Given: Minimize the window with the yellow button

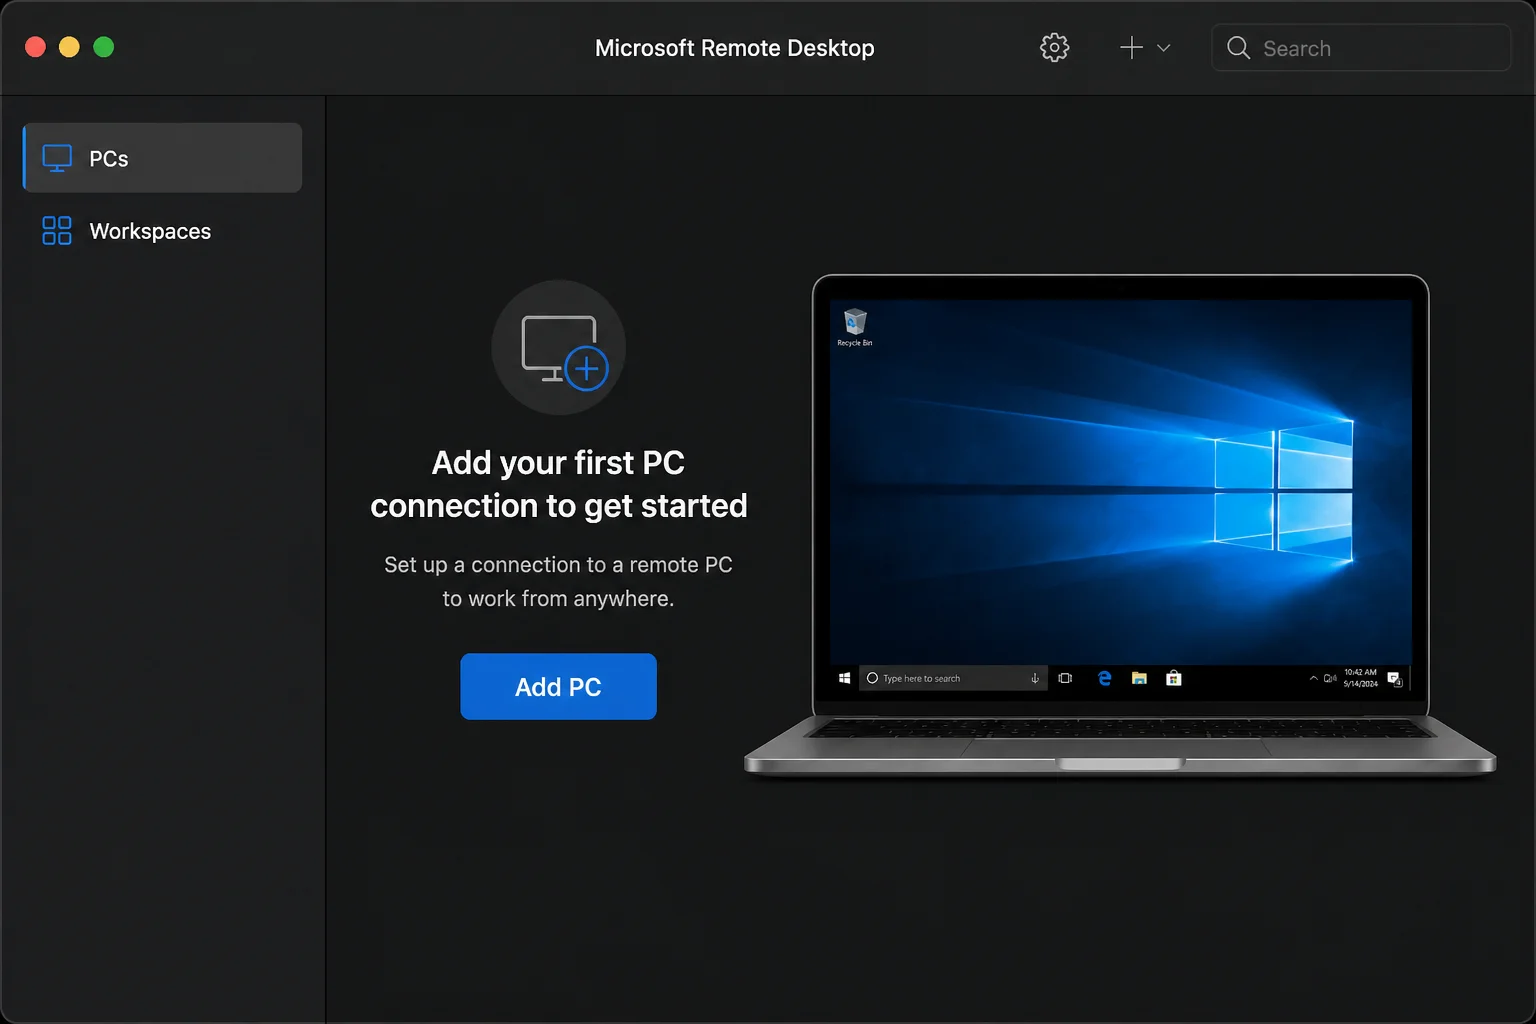Looking at the screenshot, I should tap(69, 47).
